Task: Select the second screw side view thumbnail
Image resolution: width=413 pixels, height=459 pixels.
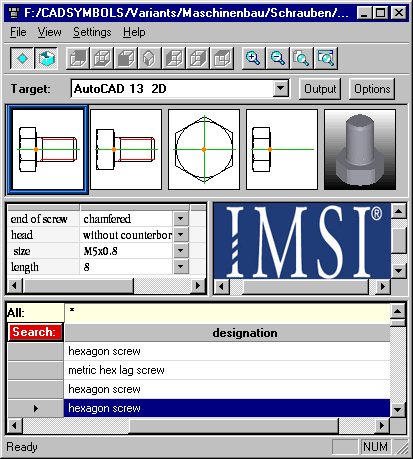Action: [x=126, y=150]
